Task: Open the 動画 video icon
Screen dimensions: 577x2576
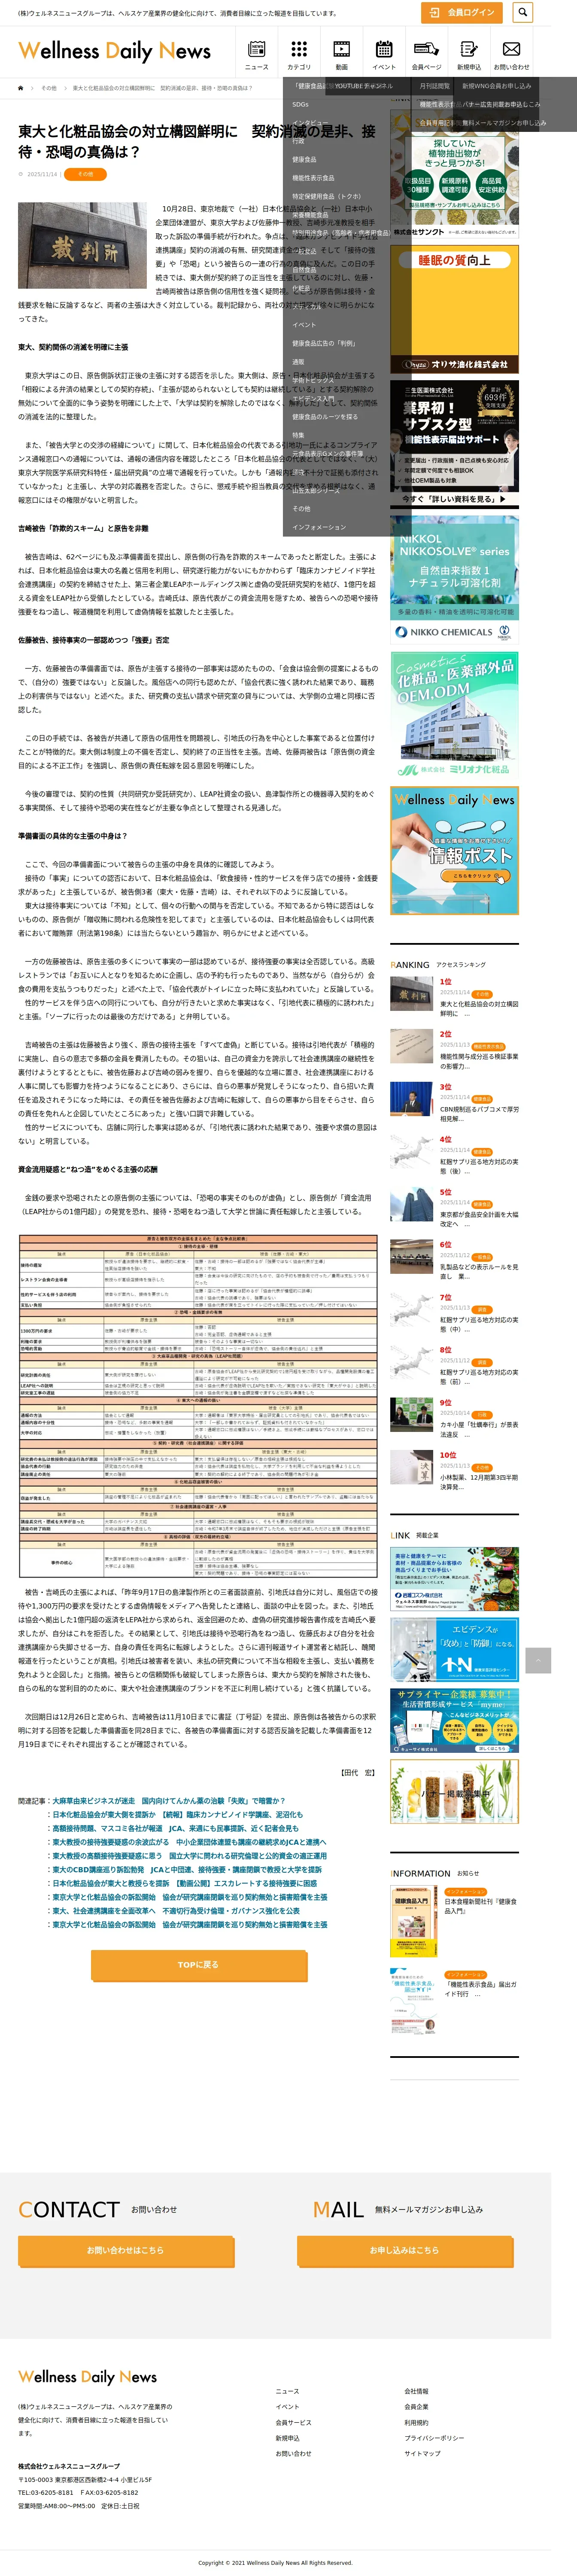Action: [342, 54]
